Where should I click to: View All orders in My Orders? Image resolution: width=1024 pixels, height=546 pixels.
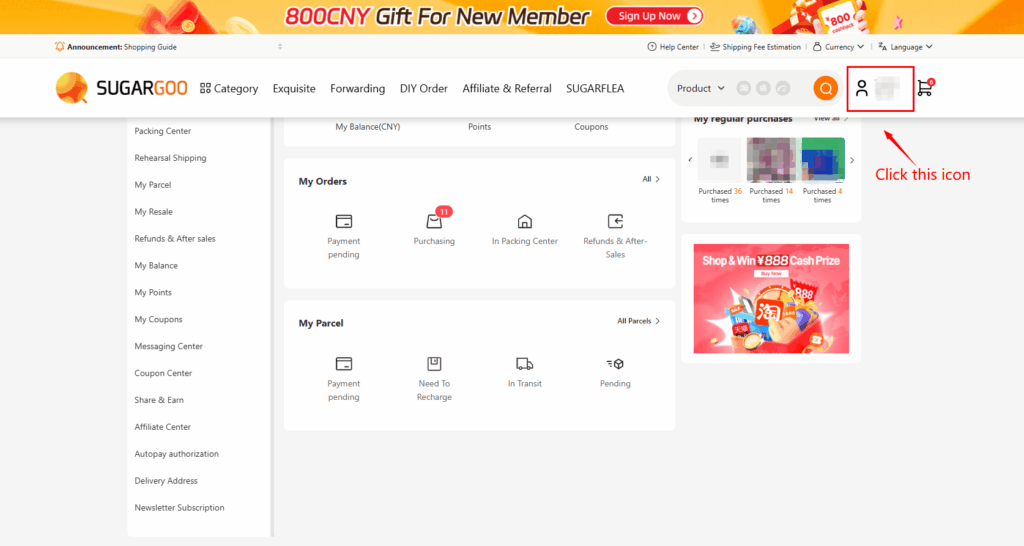(651, 179)
